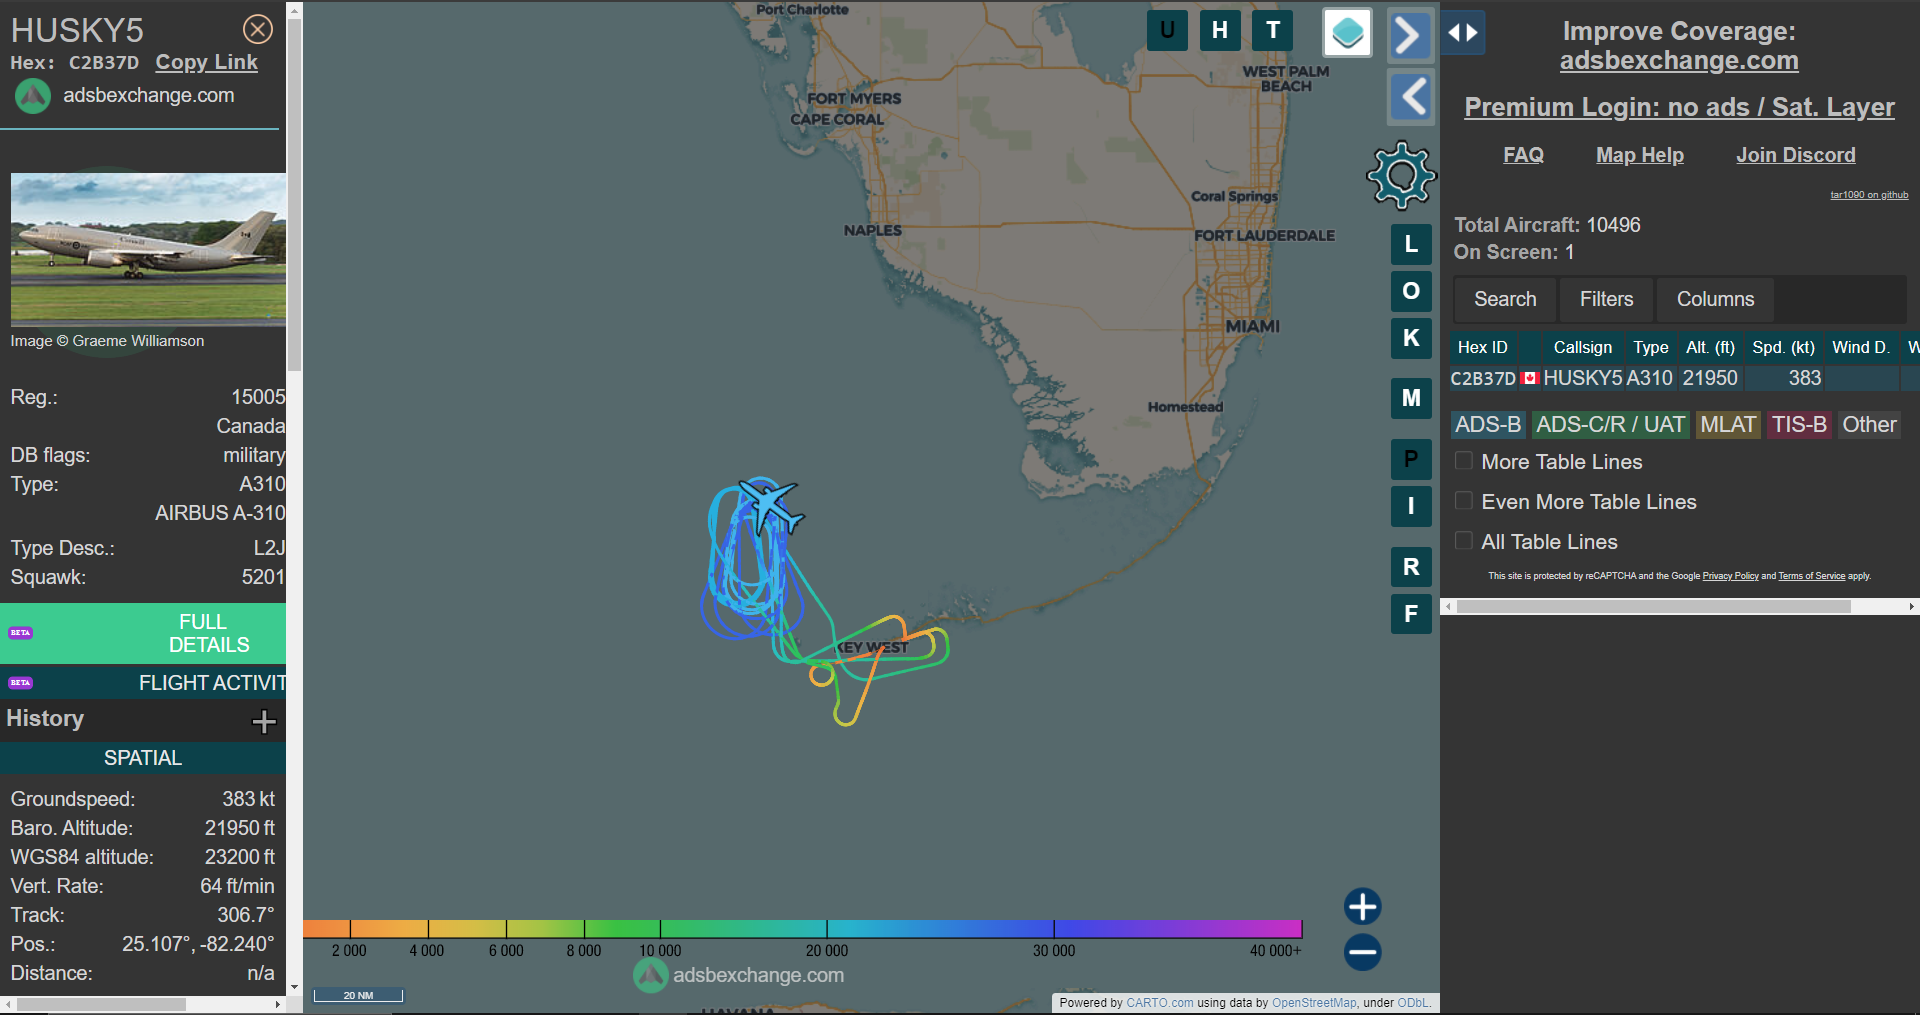Image resolution: width=1920 pixels, height=1015 pixels.
Task: Open settings gear icon on map
Action: click(1401, 176)
